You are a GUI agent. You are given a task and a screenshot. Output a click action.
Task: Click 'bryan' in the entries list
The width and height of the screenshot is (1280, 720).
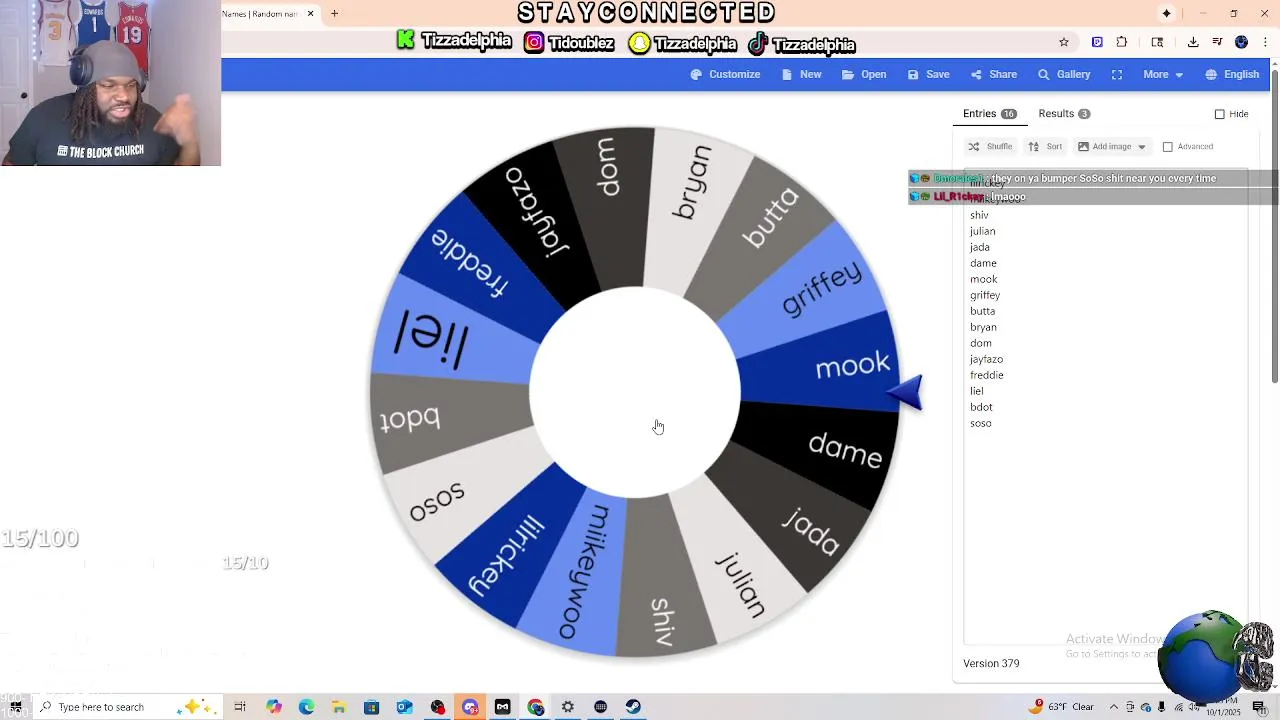[x=983, y=327]
